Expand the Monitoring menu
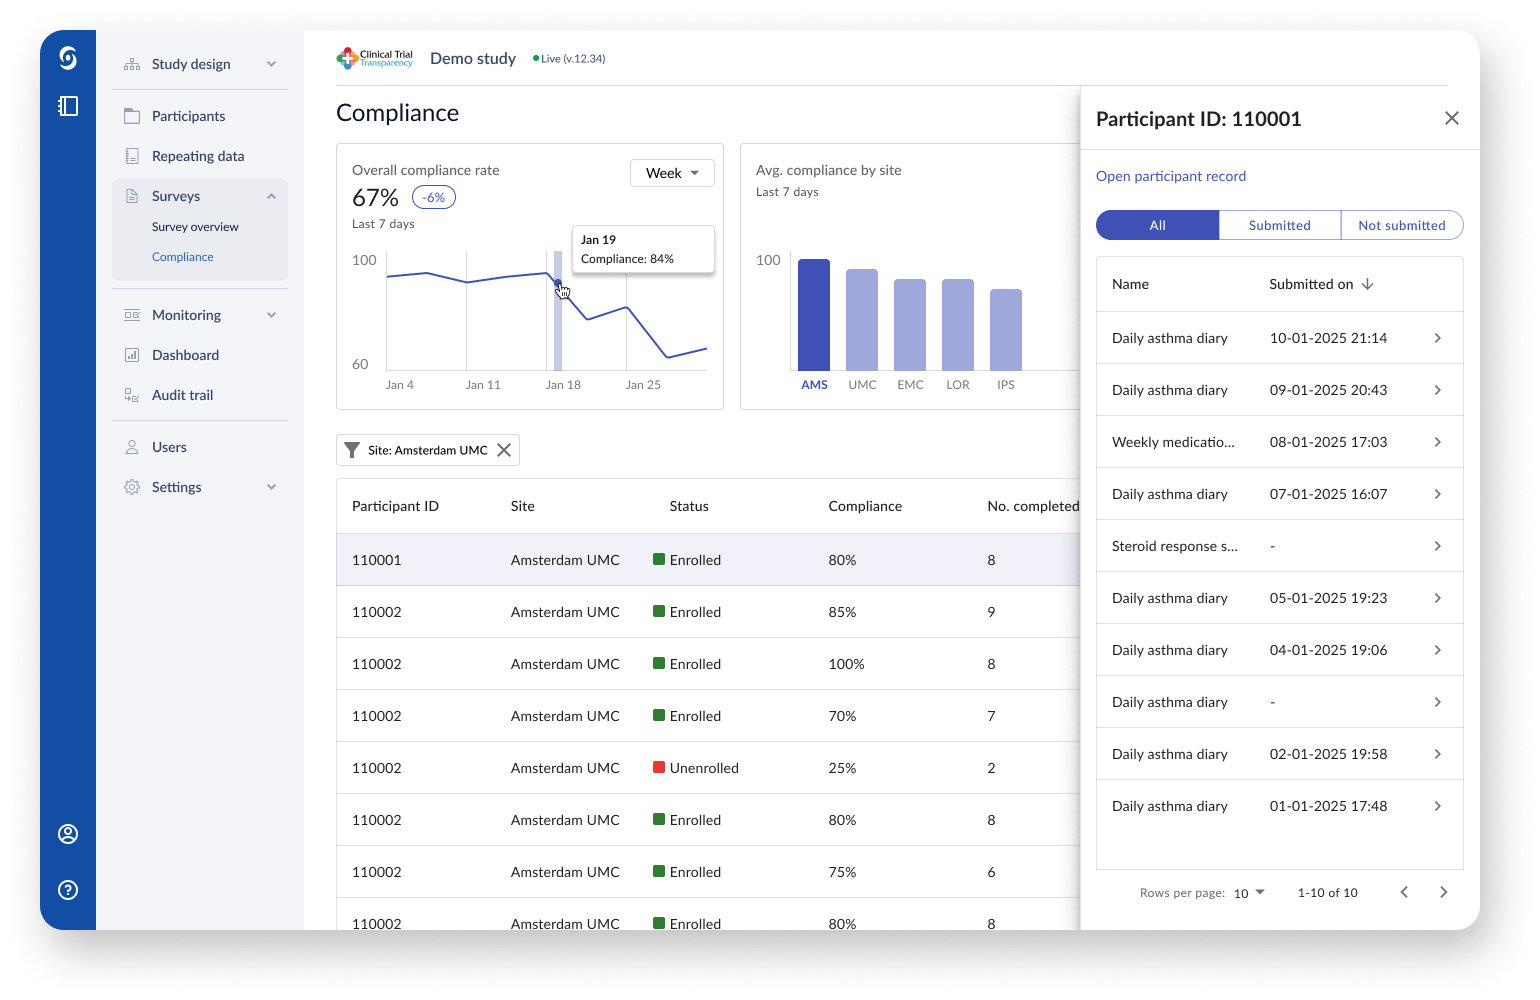The width and height of the screenshot is (1540, 1000). click(271, 315)
